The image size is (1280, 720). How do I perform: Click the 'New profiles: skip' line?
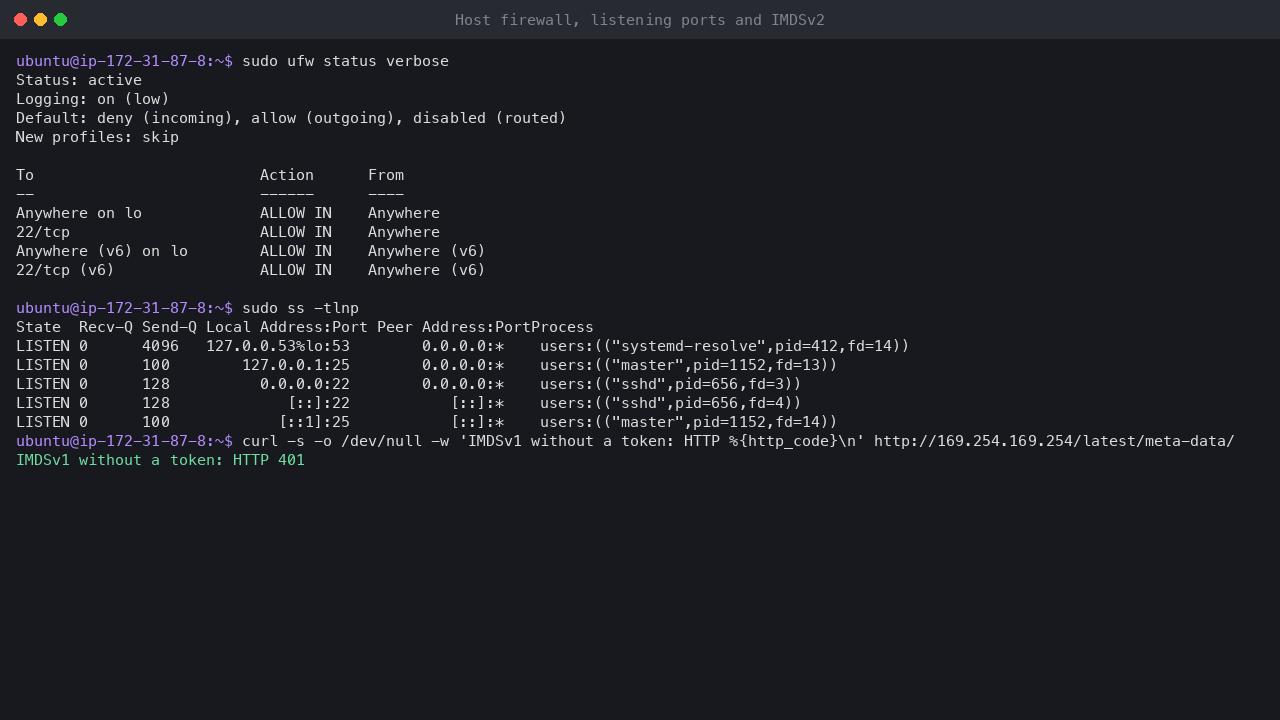(x=97, y=137)
